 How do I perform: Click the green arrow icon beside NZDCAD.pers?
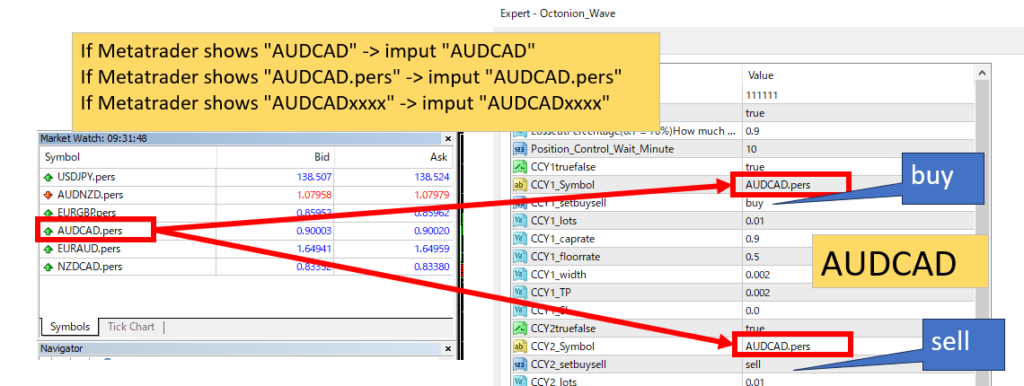pyautogui.click(x=48, y=266)
